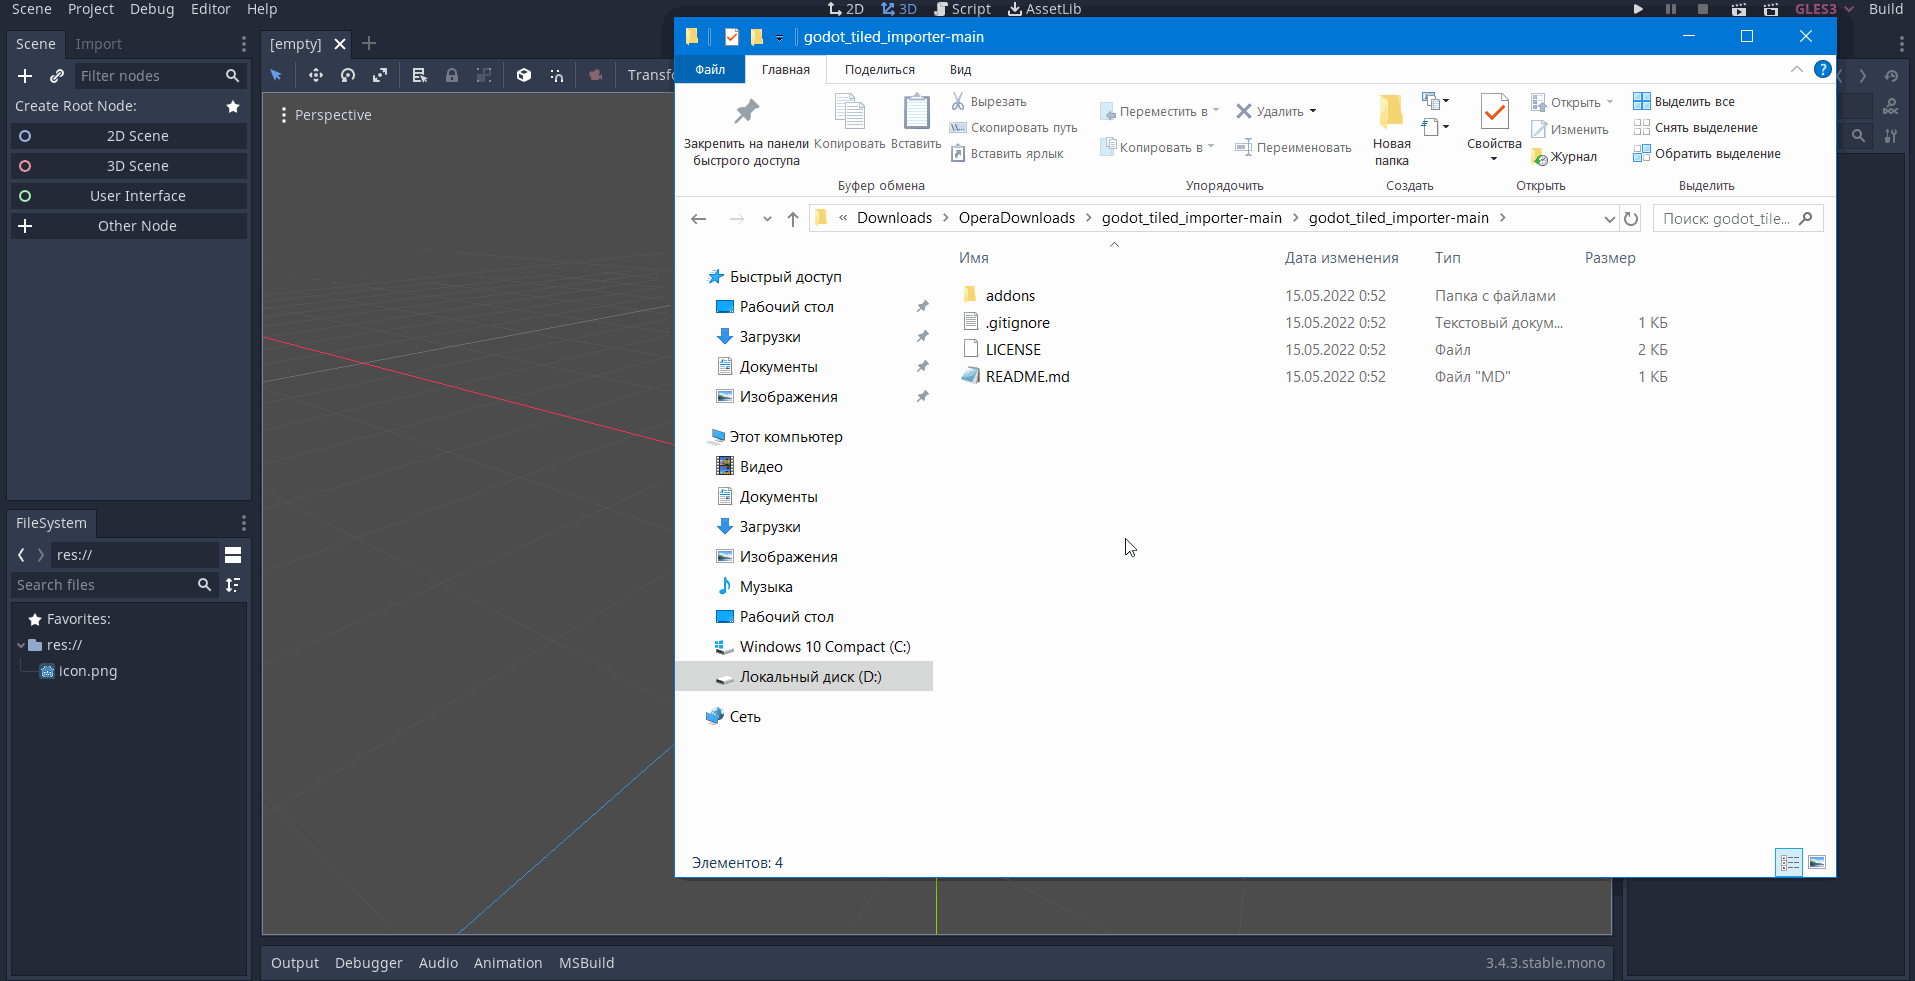Click Cut (Вырезать) in ribbon
Screen dimensions: 1915x981
[988, 102]
